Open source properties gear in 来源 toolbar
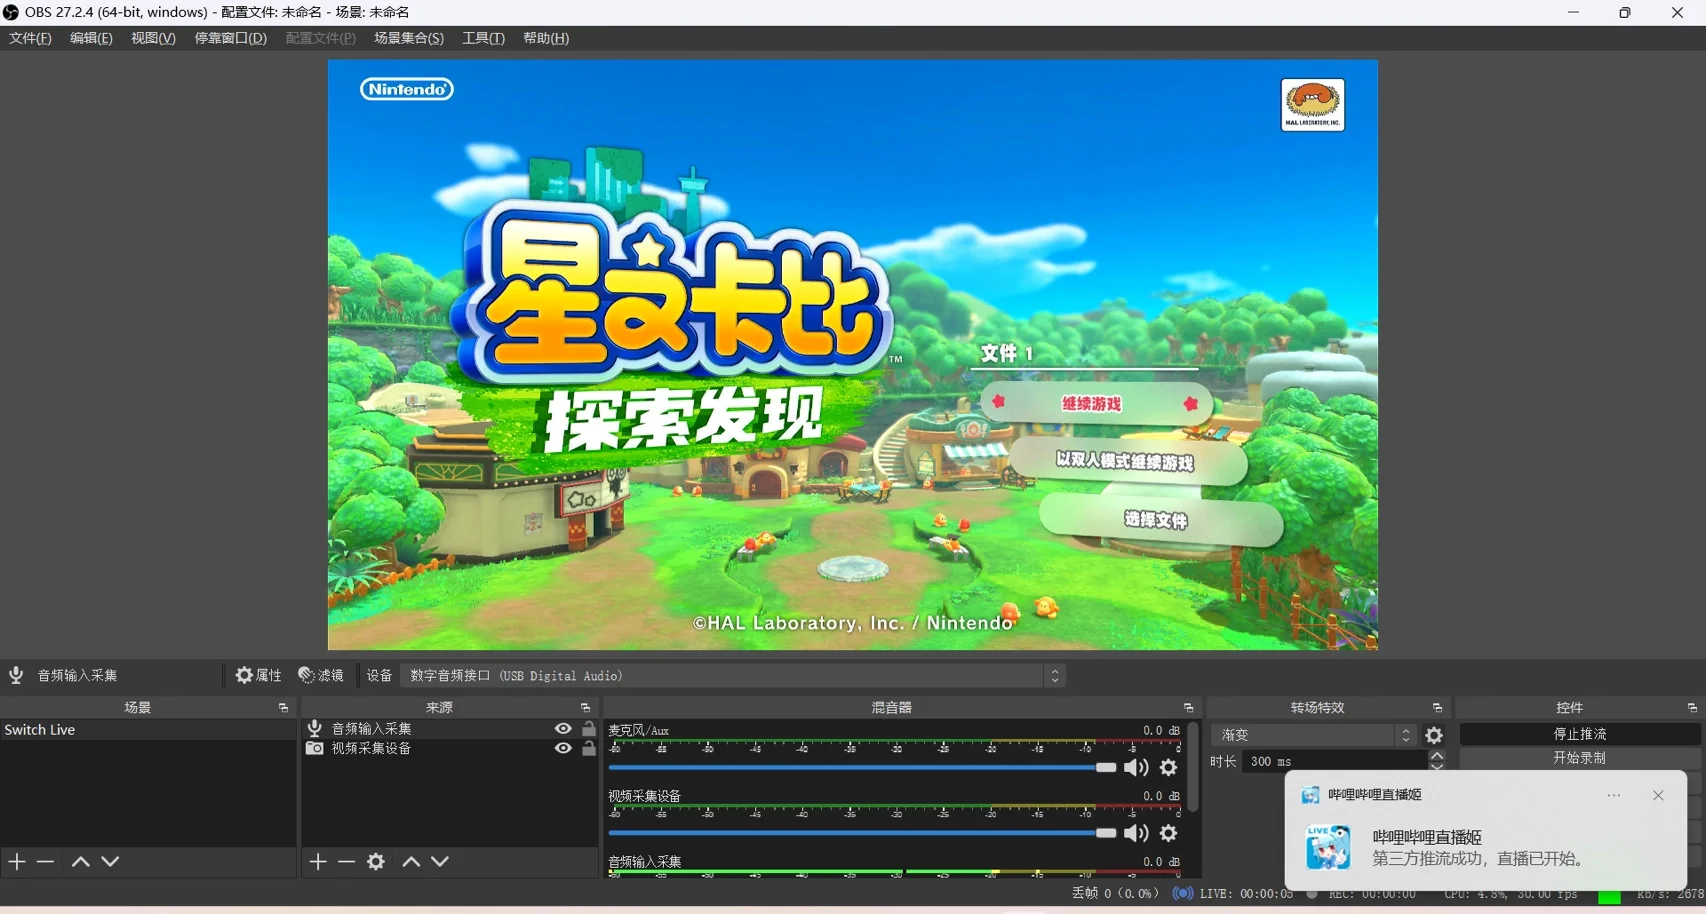This screenshot has width=1706, height=914. (376, 861)
